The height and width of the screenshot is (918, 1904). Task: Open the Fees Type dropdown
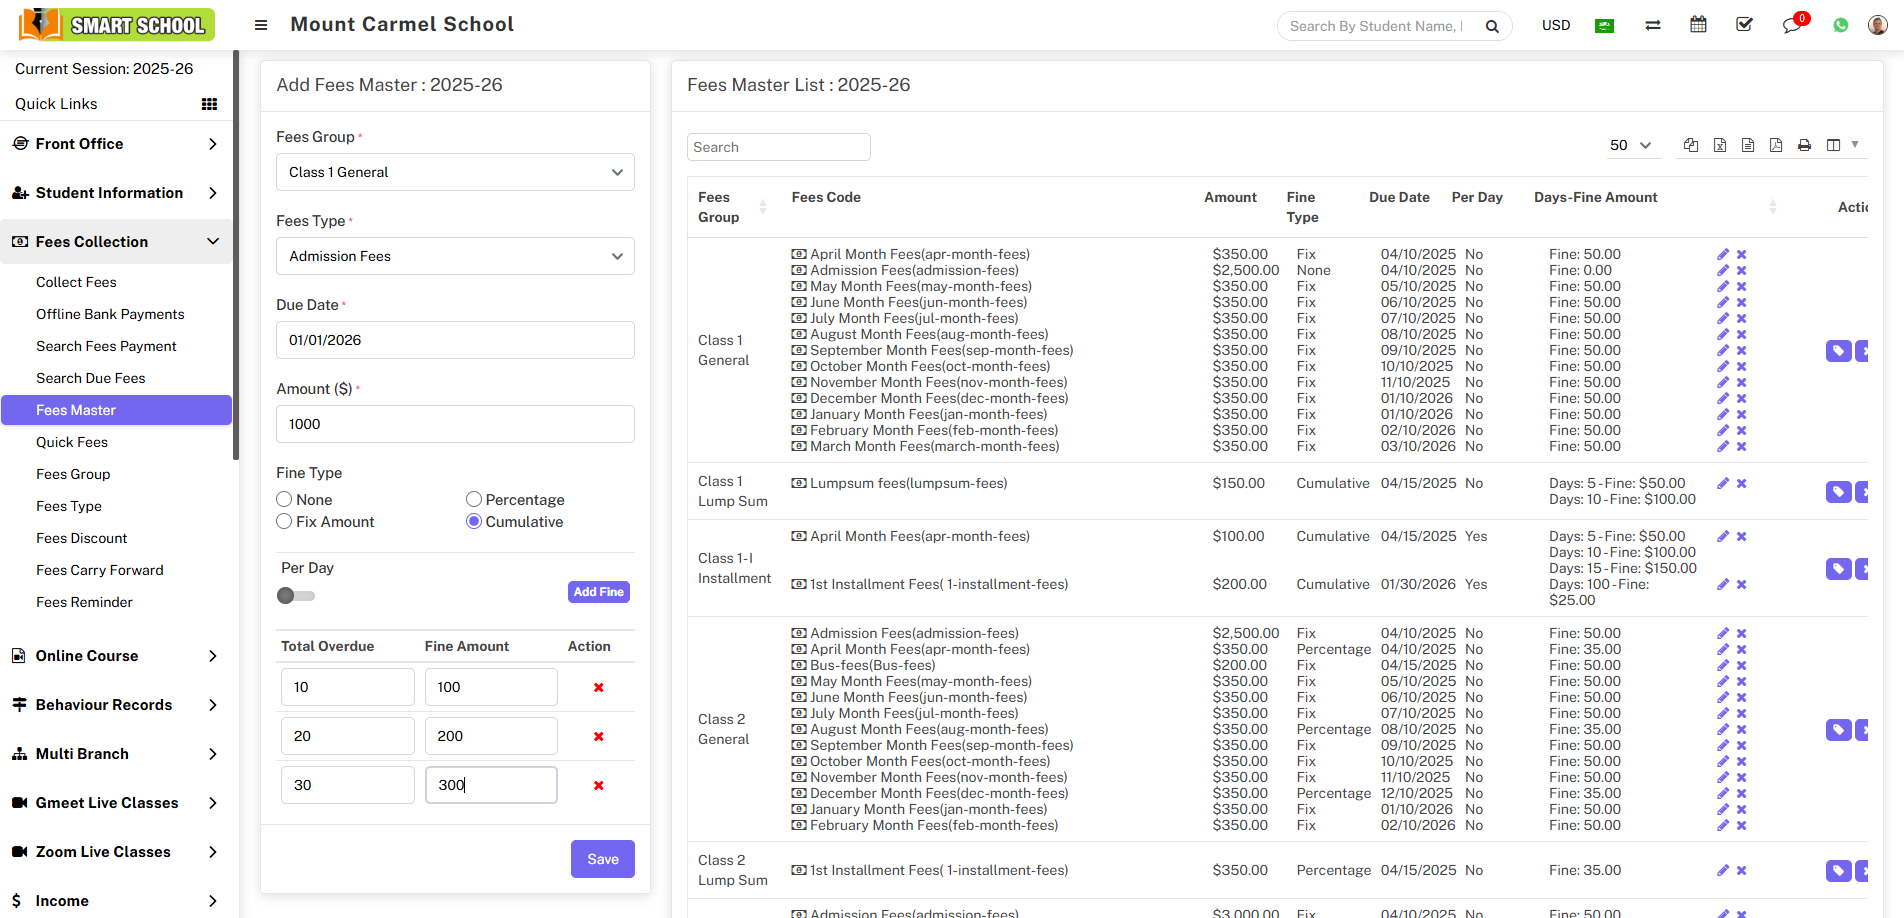(455, 256)
